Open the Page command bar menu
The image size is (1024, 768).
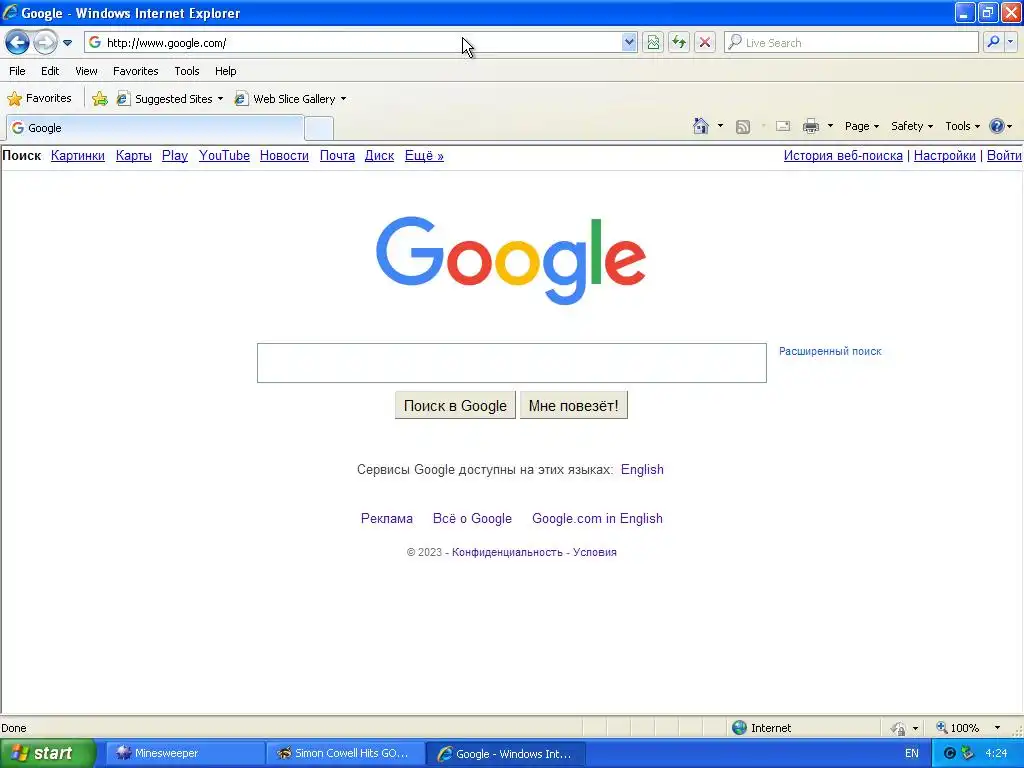(x=861, y=126)
